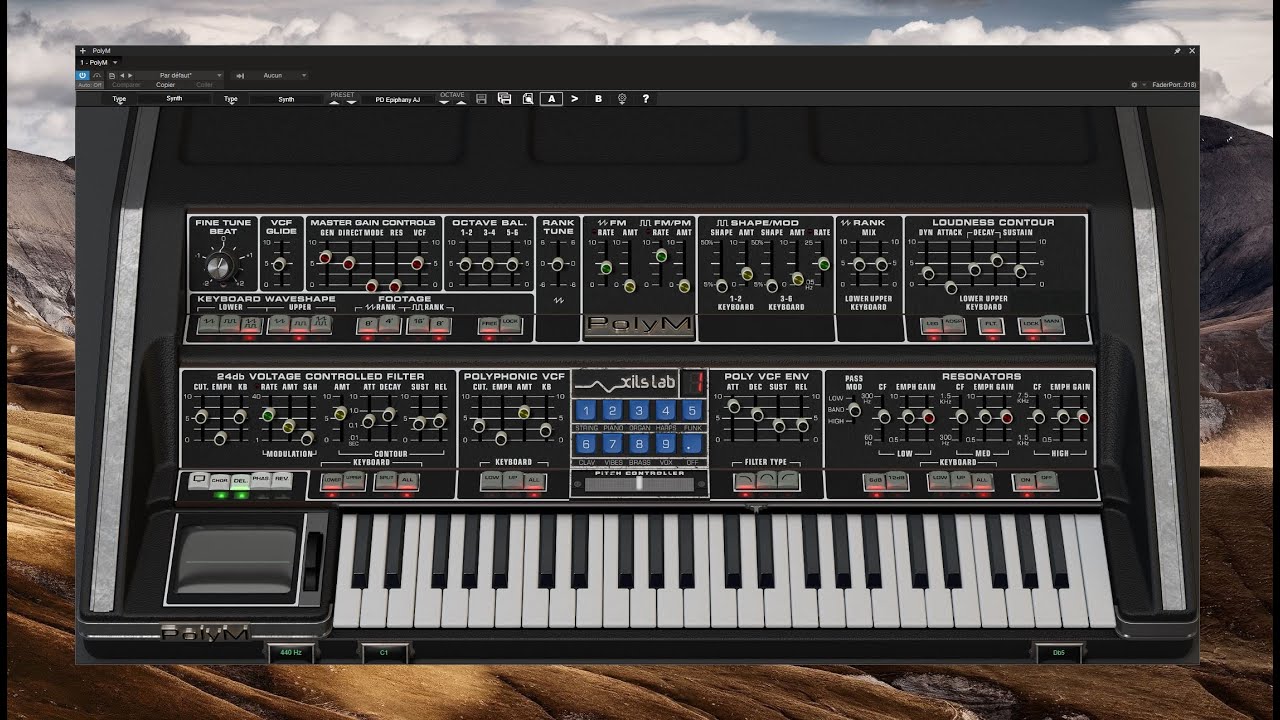Click the Copier button
Image resolution: width=1280 pixels, height=720 pixels.
click(166, 85)
